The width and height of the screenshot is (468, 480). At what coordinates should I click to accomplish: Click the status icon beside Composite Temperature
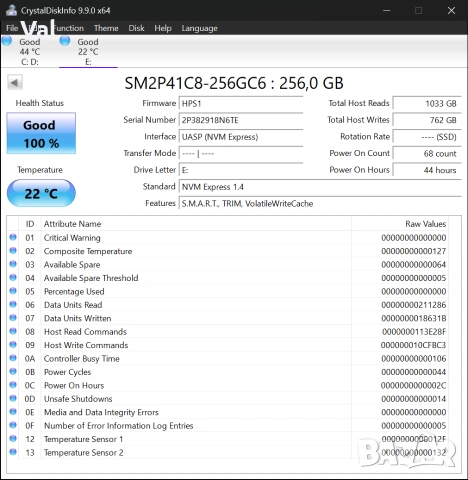(13, 250)
